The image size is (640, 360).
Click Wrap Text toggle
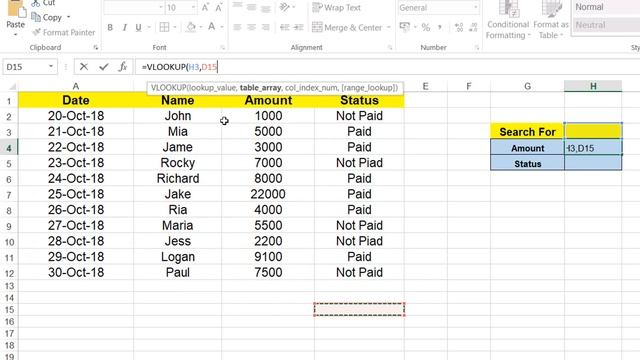coord(337,7)
